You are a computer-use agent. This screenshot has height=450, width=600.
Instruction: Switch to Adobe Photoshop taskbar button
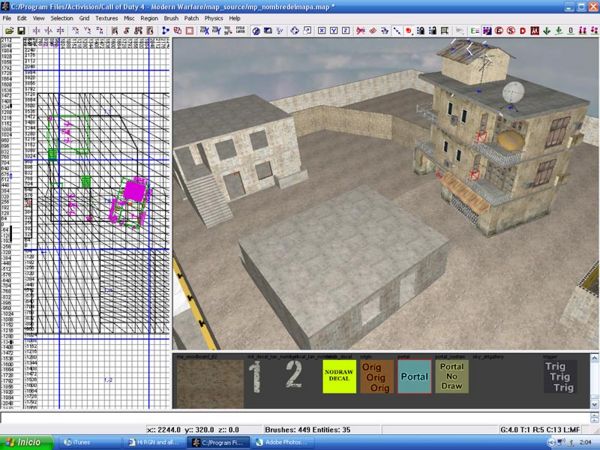284,442
